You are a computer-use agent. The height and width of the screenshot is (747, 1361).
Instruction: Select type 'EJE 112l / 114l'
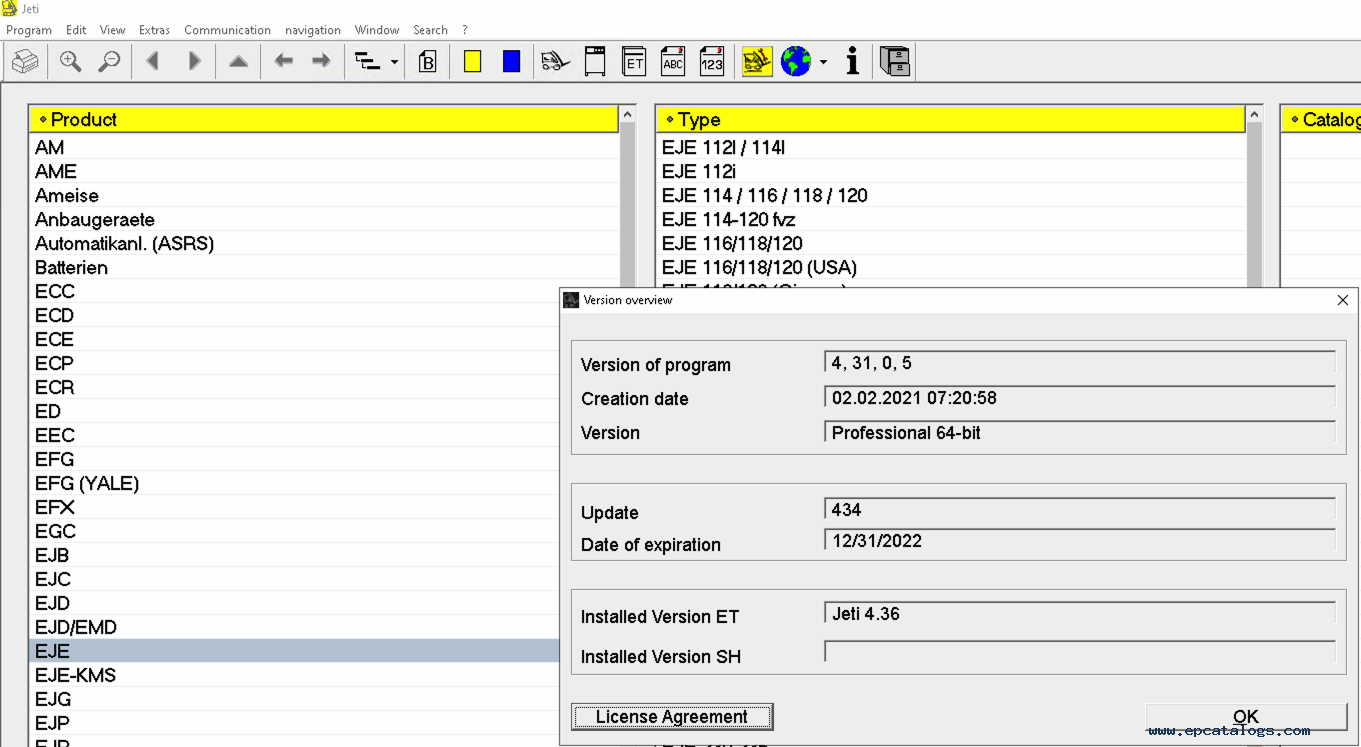coord(950,147)
